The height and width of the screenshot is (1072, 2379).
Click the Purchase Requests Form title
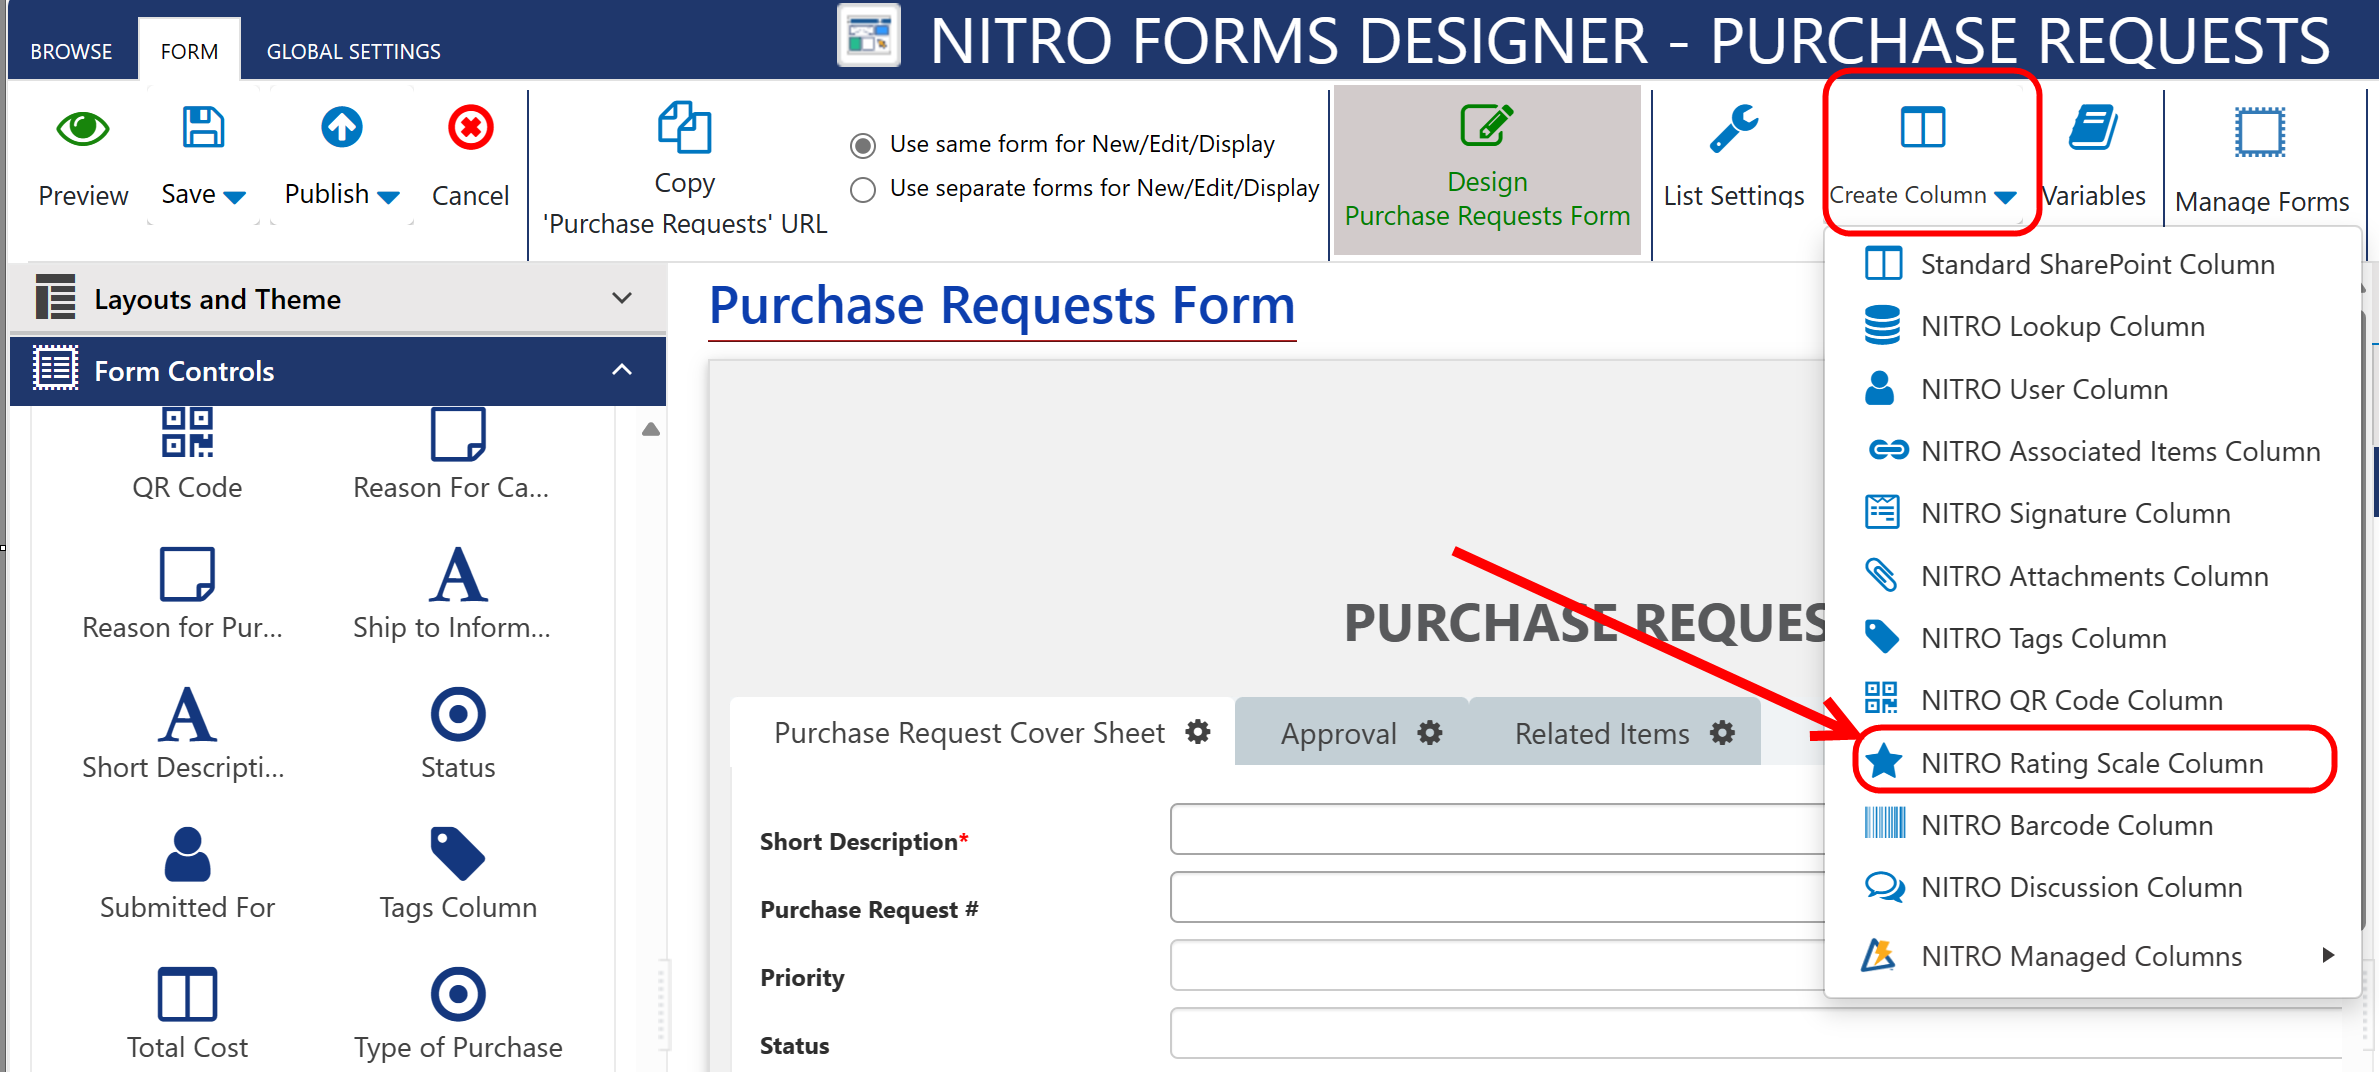[x=1002, y=305]
